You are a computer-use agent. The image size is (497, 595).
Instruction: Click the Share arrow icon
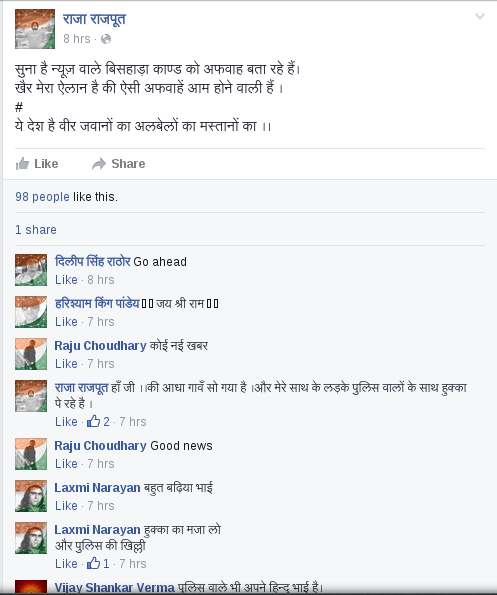coord(99,164)
